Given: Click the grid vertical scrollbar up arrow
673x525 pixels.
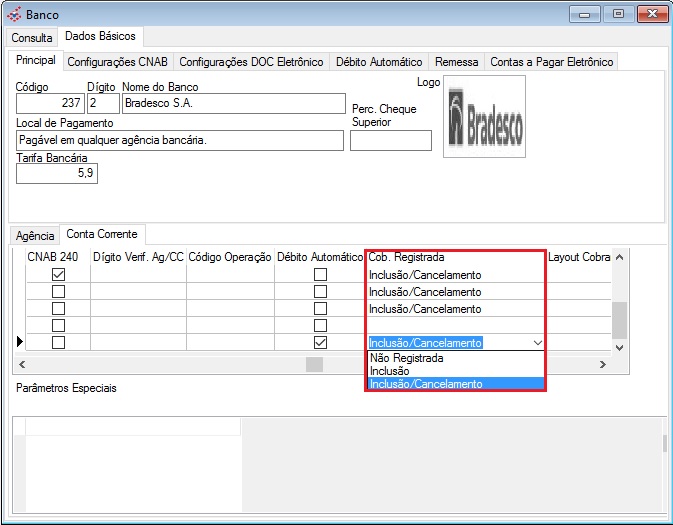Looking at the screenshot, I should [x=619, y=258].
